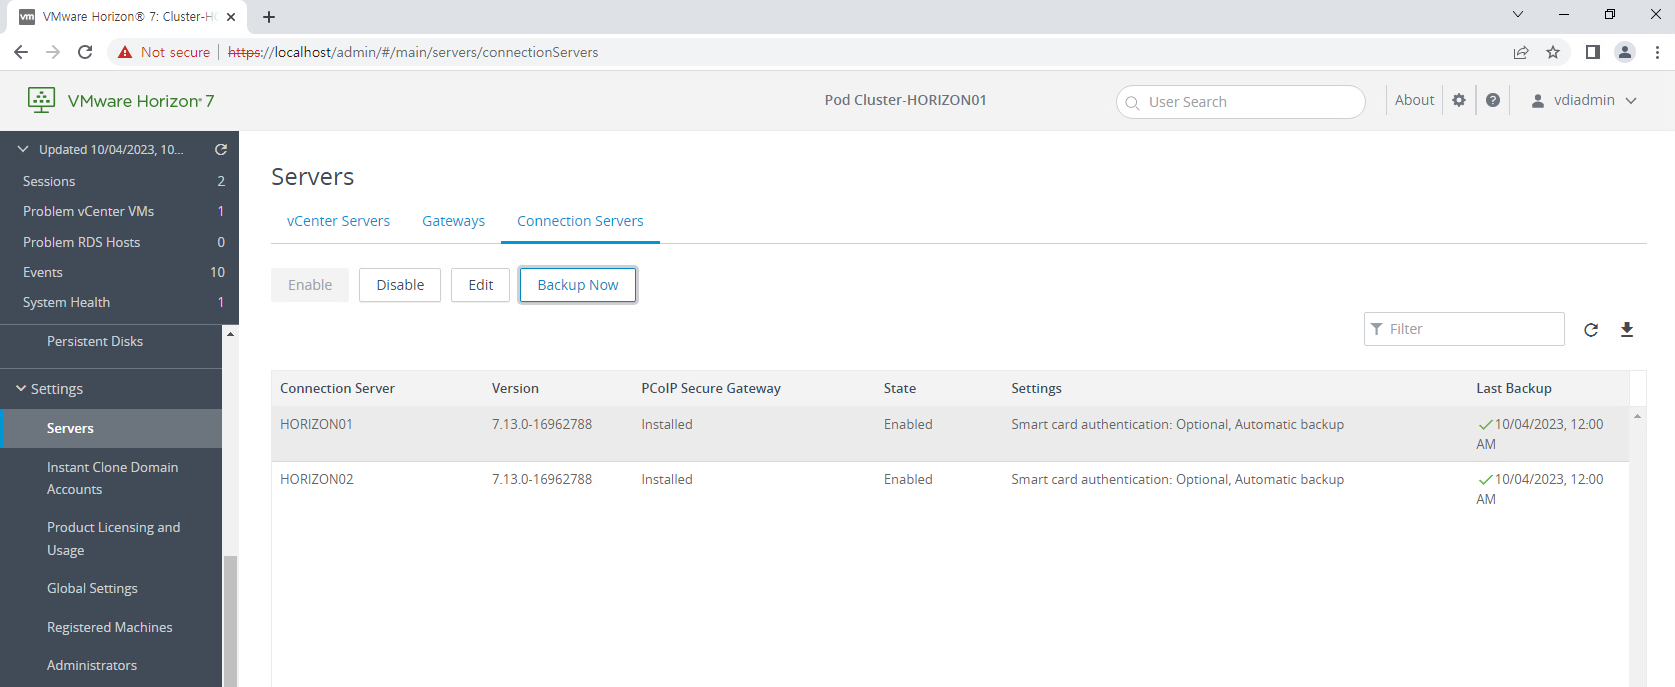1675x687 pixels.
Task: Click the vdiadmin user avatar icon
Action: pyautogui.click(x=1538, y=101)
